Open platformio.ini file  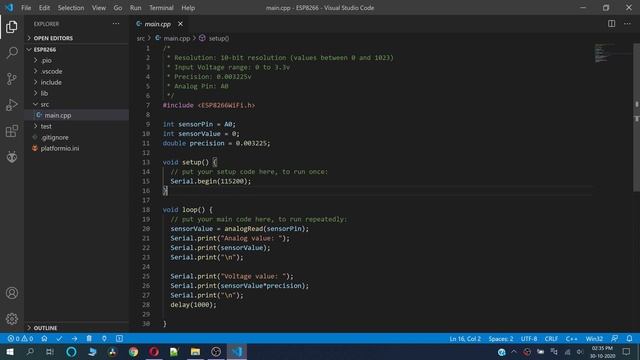point(77,149)
